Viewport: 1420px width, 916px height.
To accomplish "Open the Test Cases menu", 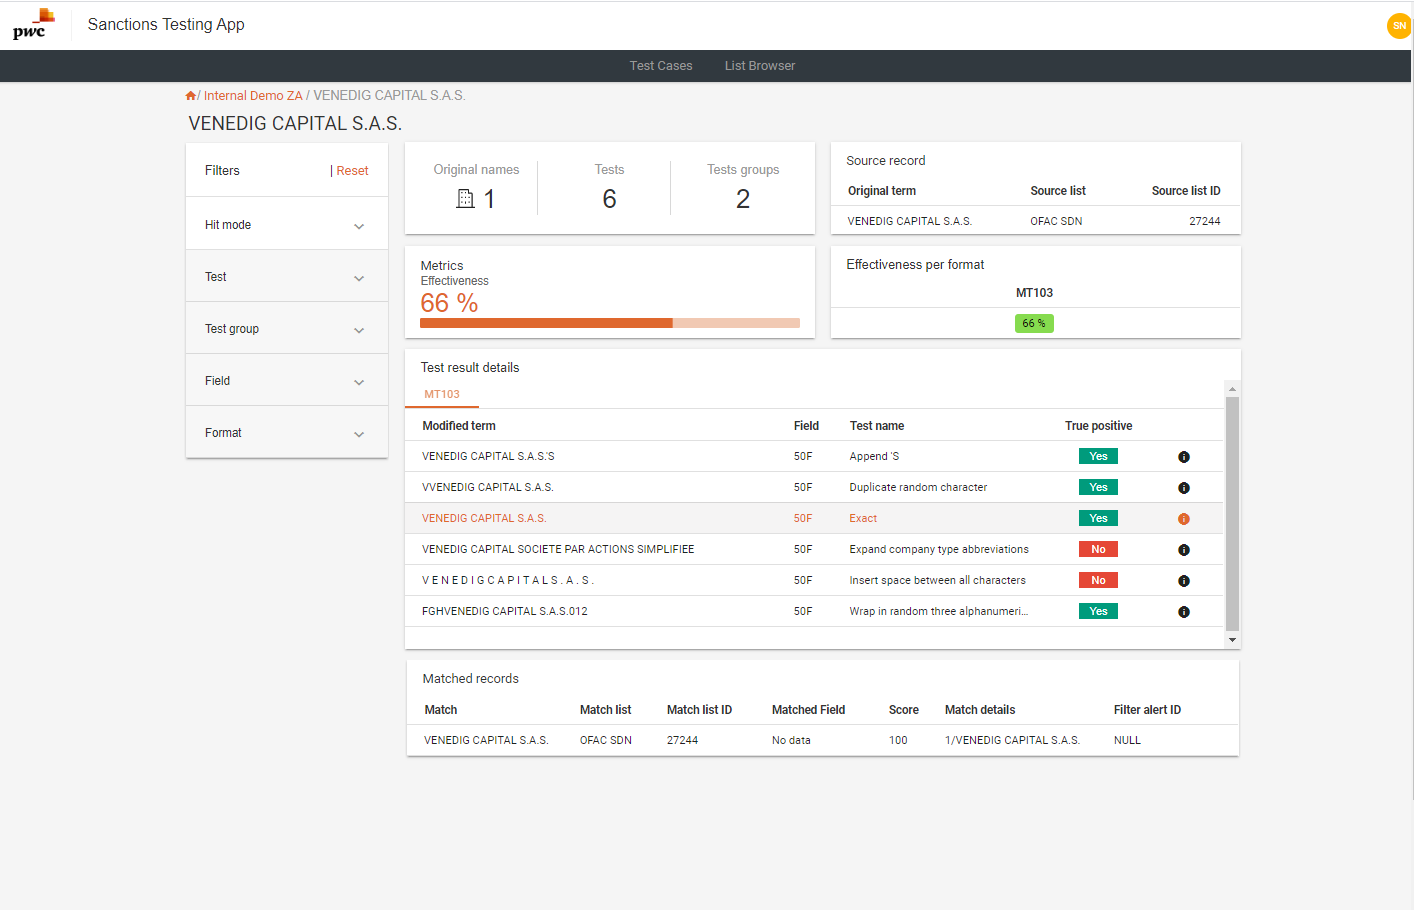I will (660, 66).
